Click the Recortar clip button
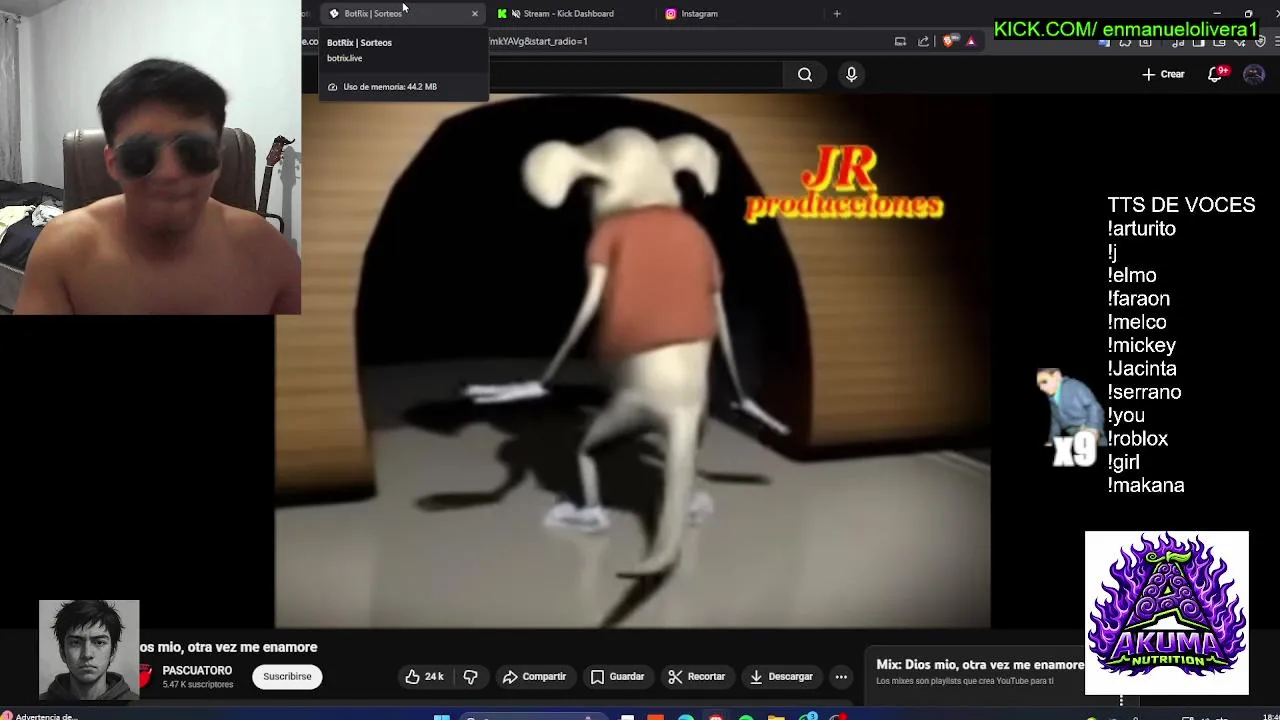This screenshot has width=1280, height=720. pyautogui.click(x=696, y=677)
